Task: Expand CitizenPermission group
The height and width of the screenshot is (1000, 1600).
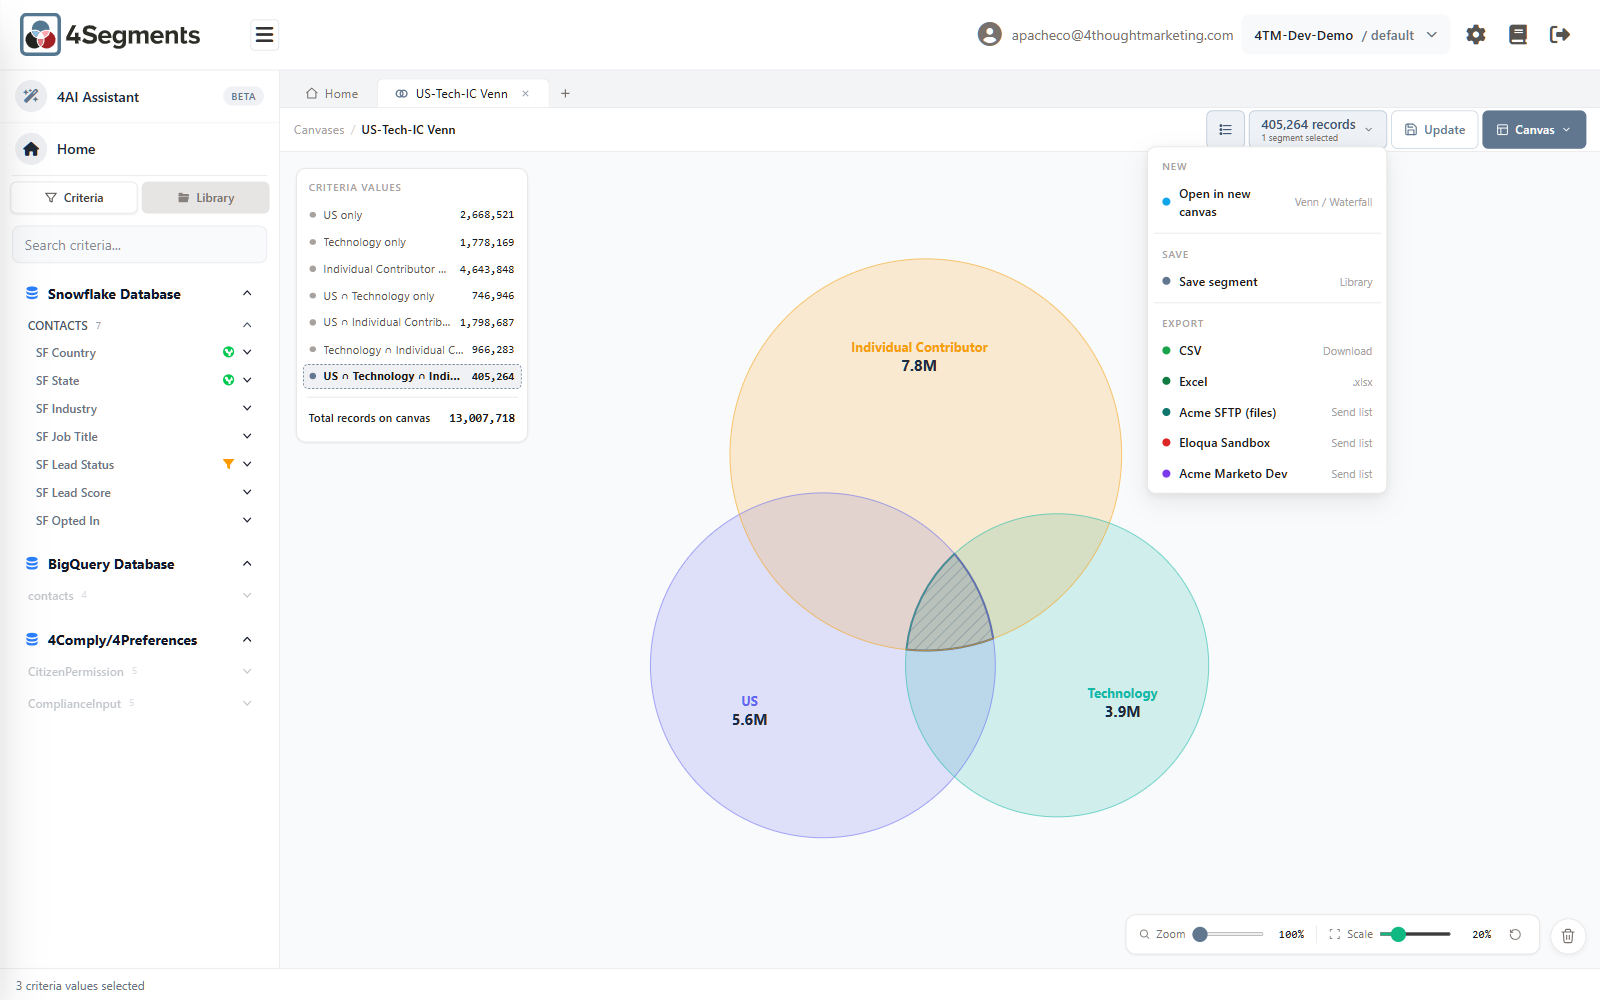Action: pyautogui.click(x=247, y=672)
